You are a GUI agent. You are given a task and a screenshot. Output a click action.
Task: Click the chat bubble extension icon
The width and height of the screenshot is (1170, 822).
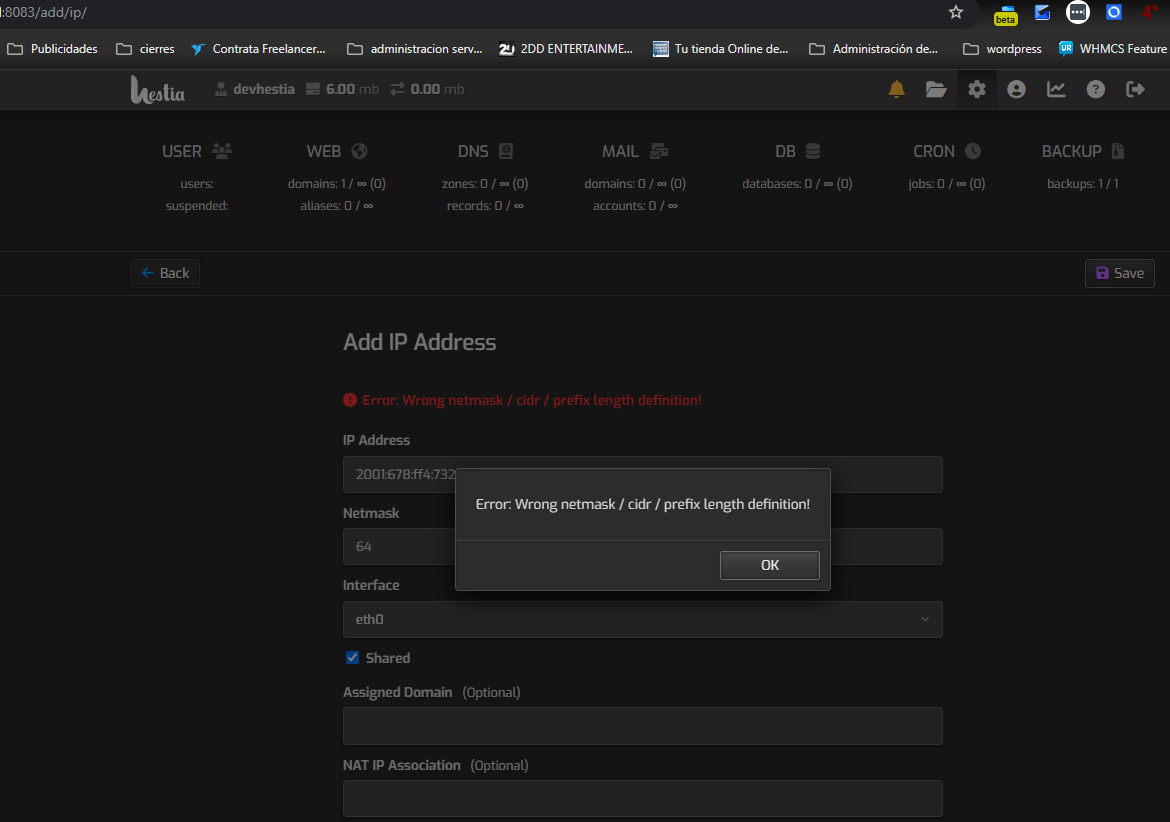click(x=1077, y=12)
